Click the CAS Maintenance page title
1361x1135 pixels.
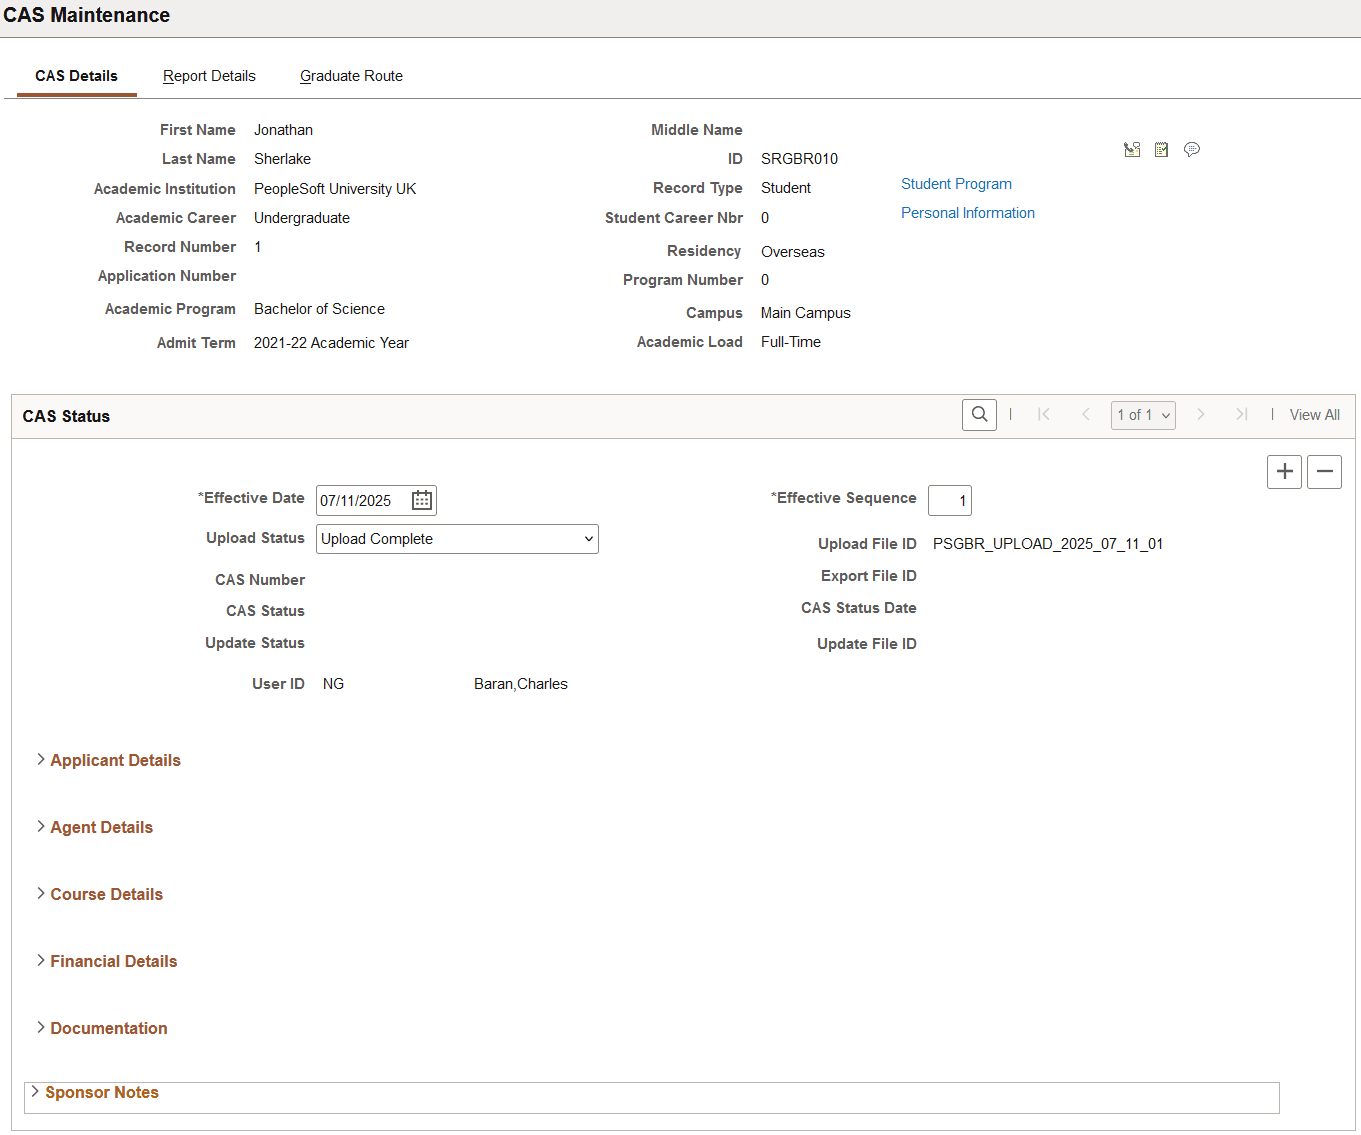[x=87, y=15]
